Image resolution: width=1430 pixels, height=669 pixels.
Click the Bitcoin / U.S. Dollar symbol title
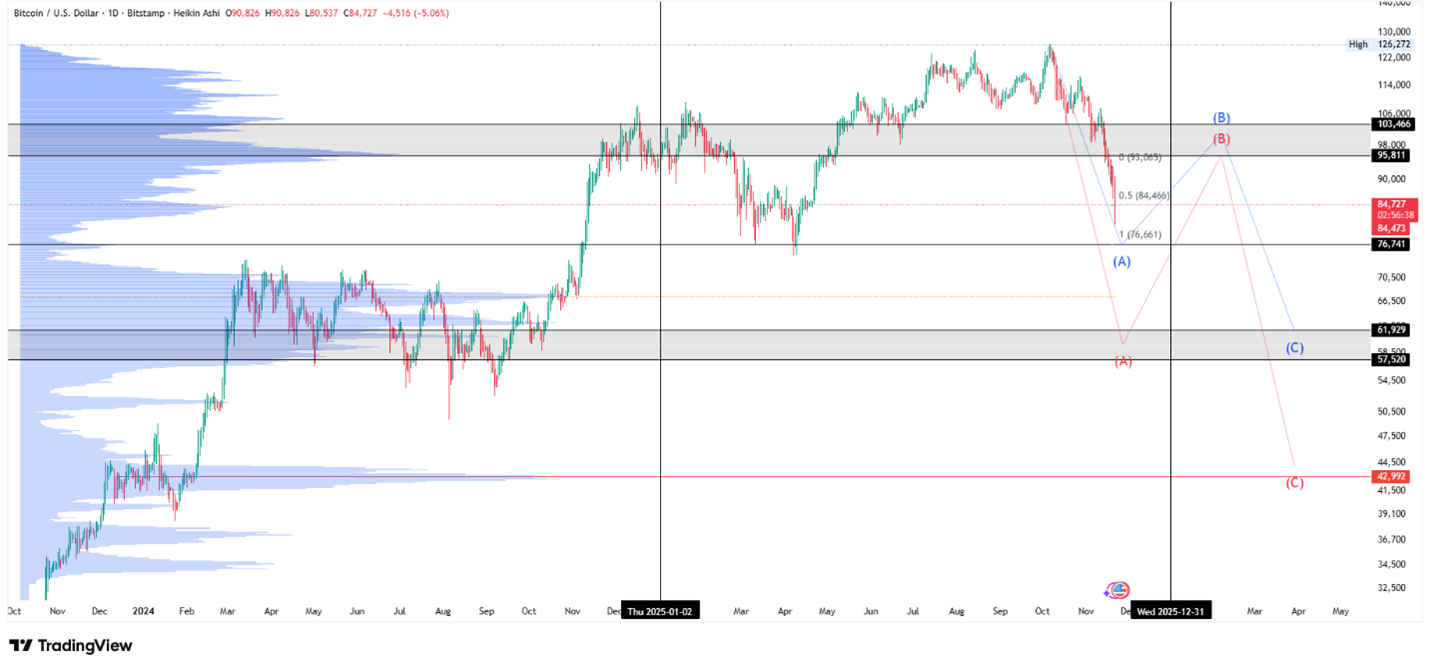pos(61,15)
